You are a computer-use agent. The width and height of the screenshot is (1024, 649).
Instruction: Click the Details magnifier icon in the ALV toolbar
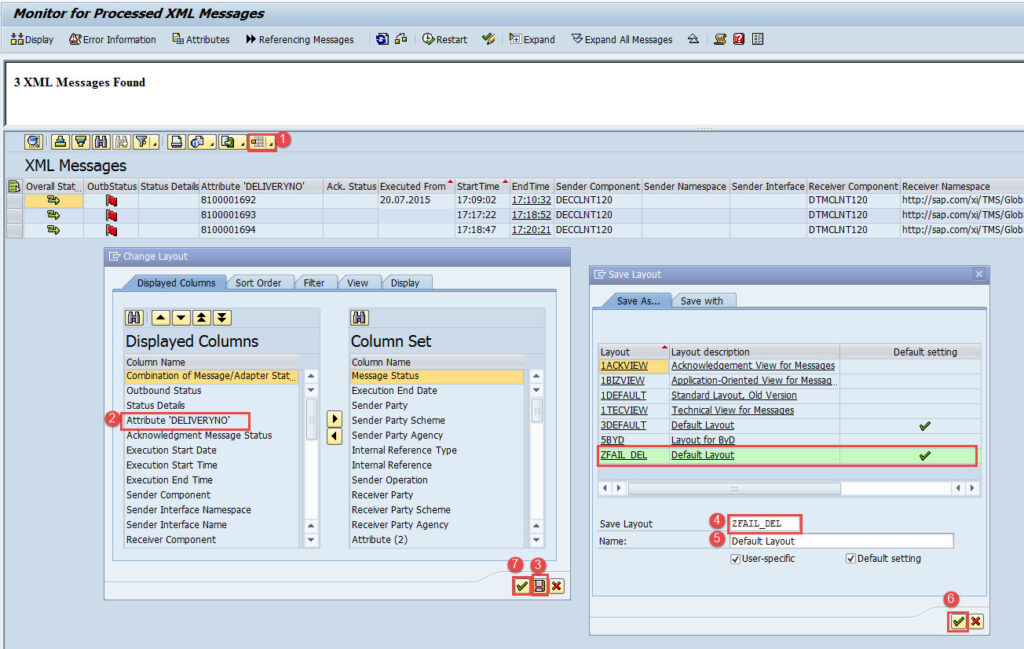34,142
